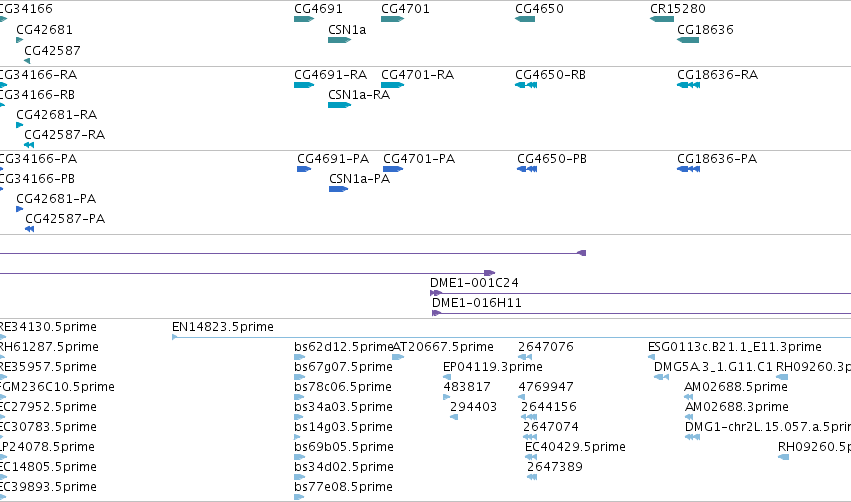Select feature 294403
This screenshot has height=502, width=851.
pyautogui.click(x=473, y=407)
